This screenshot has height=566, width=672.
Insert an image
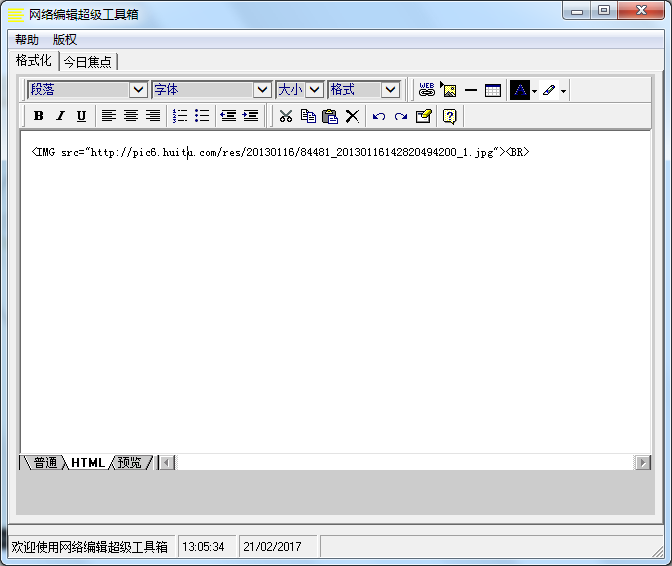tap(449, 90)
